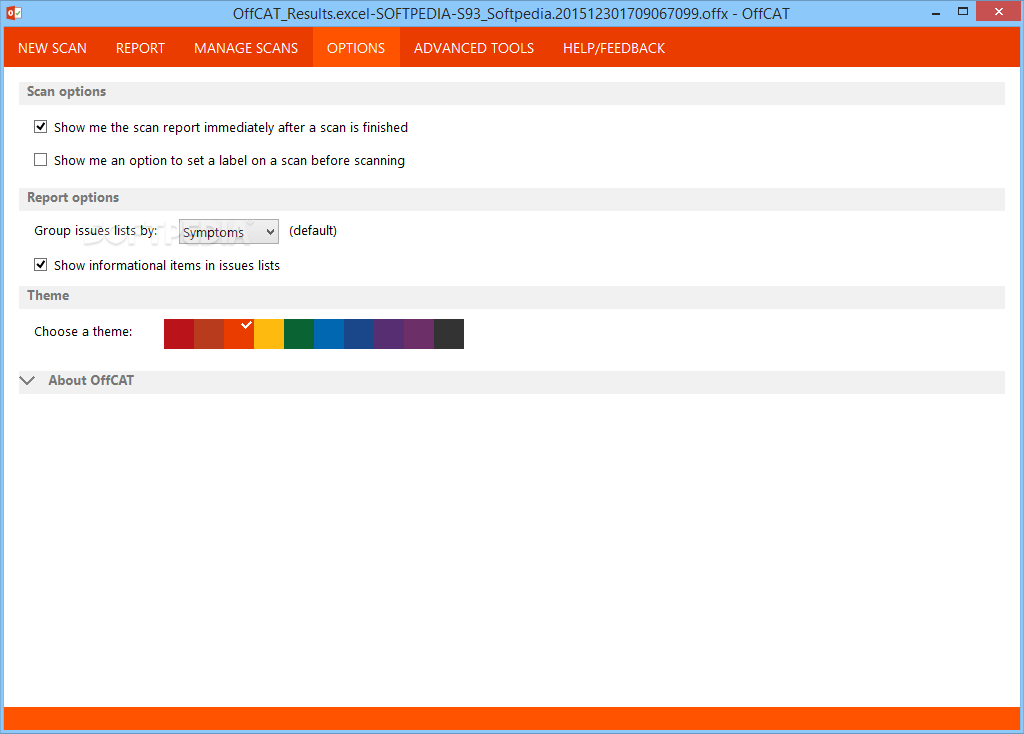
Task: Enable option to set label before scanning
Action: click(x=40, y=160)
